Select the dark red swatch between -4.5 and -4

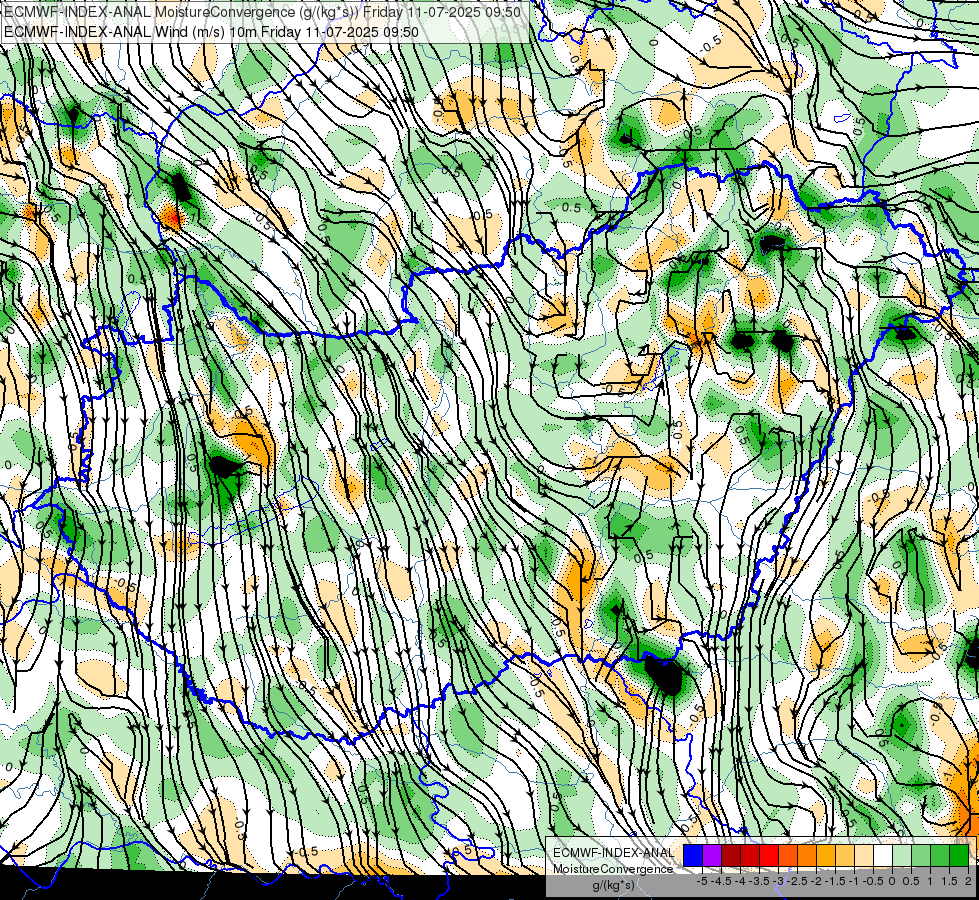[x=731, y=855]
